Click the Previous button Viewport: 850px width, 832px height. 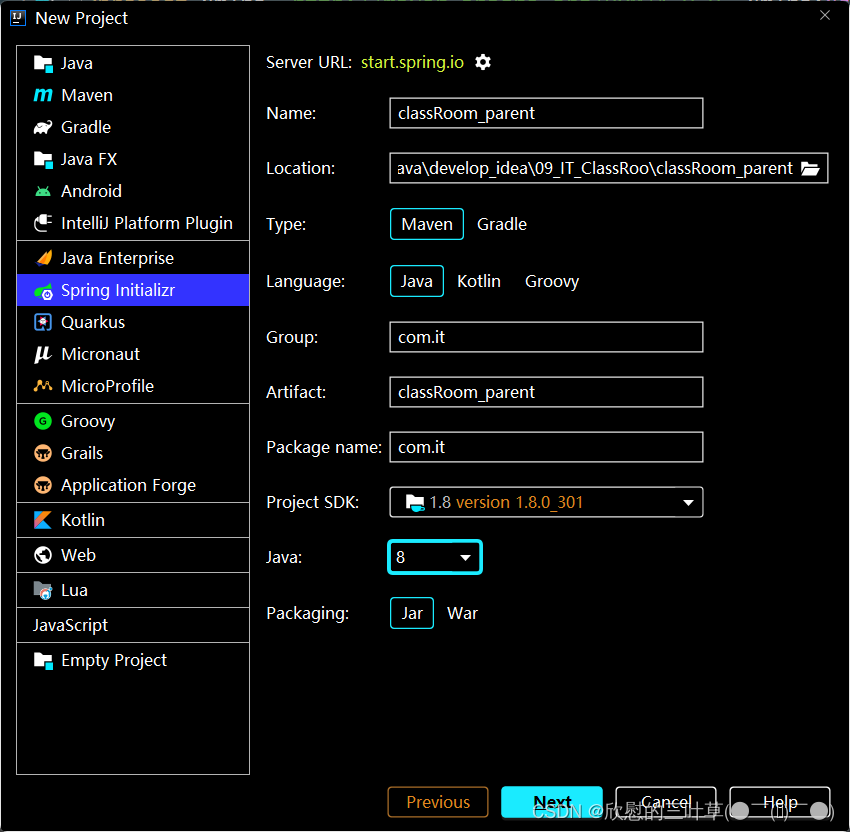tap(438, 802)
